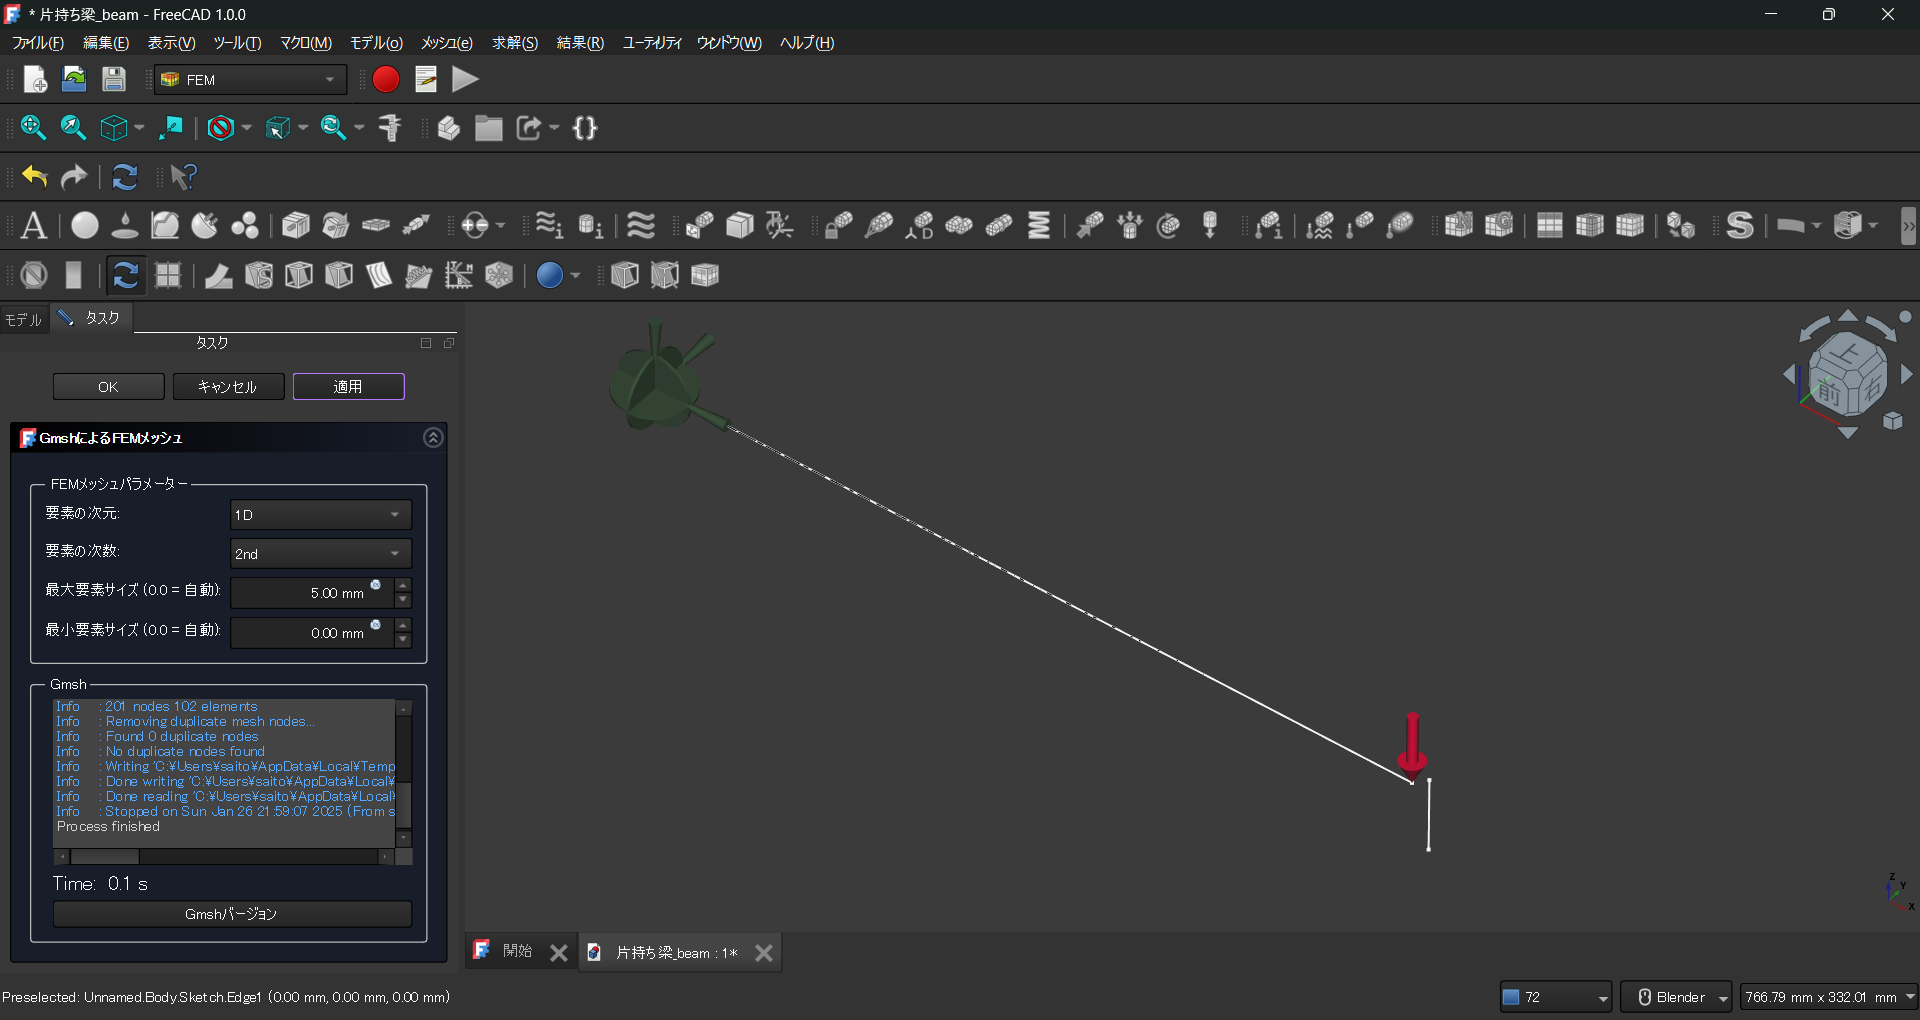The image size is (1920, 1020).
Task: Click the OK button
Action: [108, 387]
